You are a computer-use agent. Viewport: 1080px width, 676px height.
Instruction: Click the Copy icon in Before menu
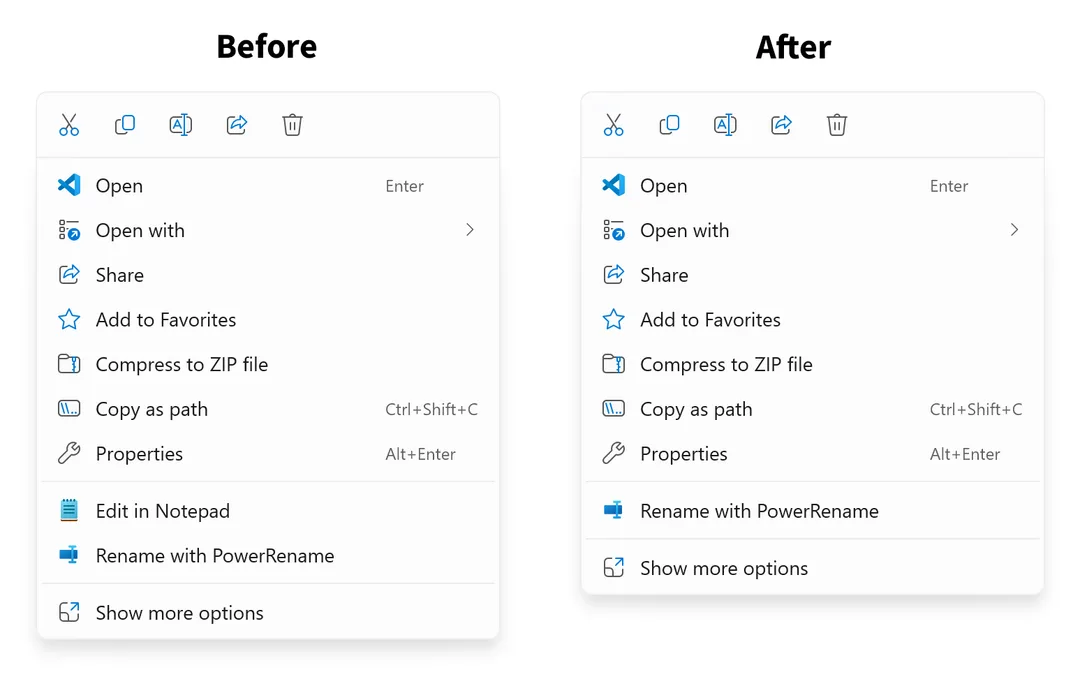(125, 125)
